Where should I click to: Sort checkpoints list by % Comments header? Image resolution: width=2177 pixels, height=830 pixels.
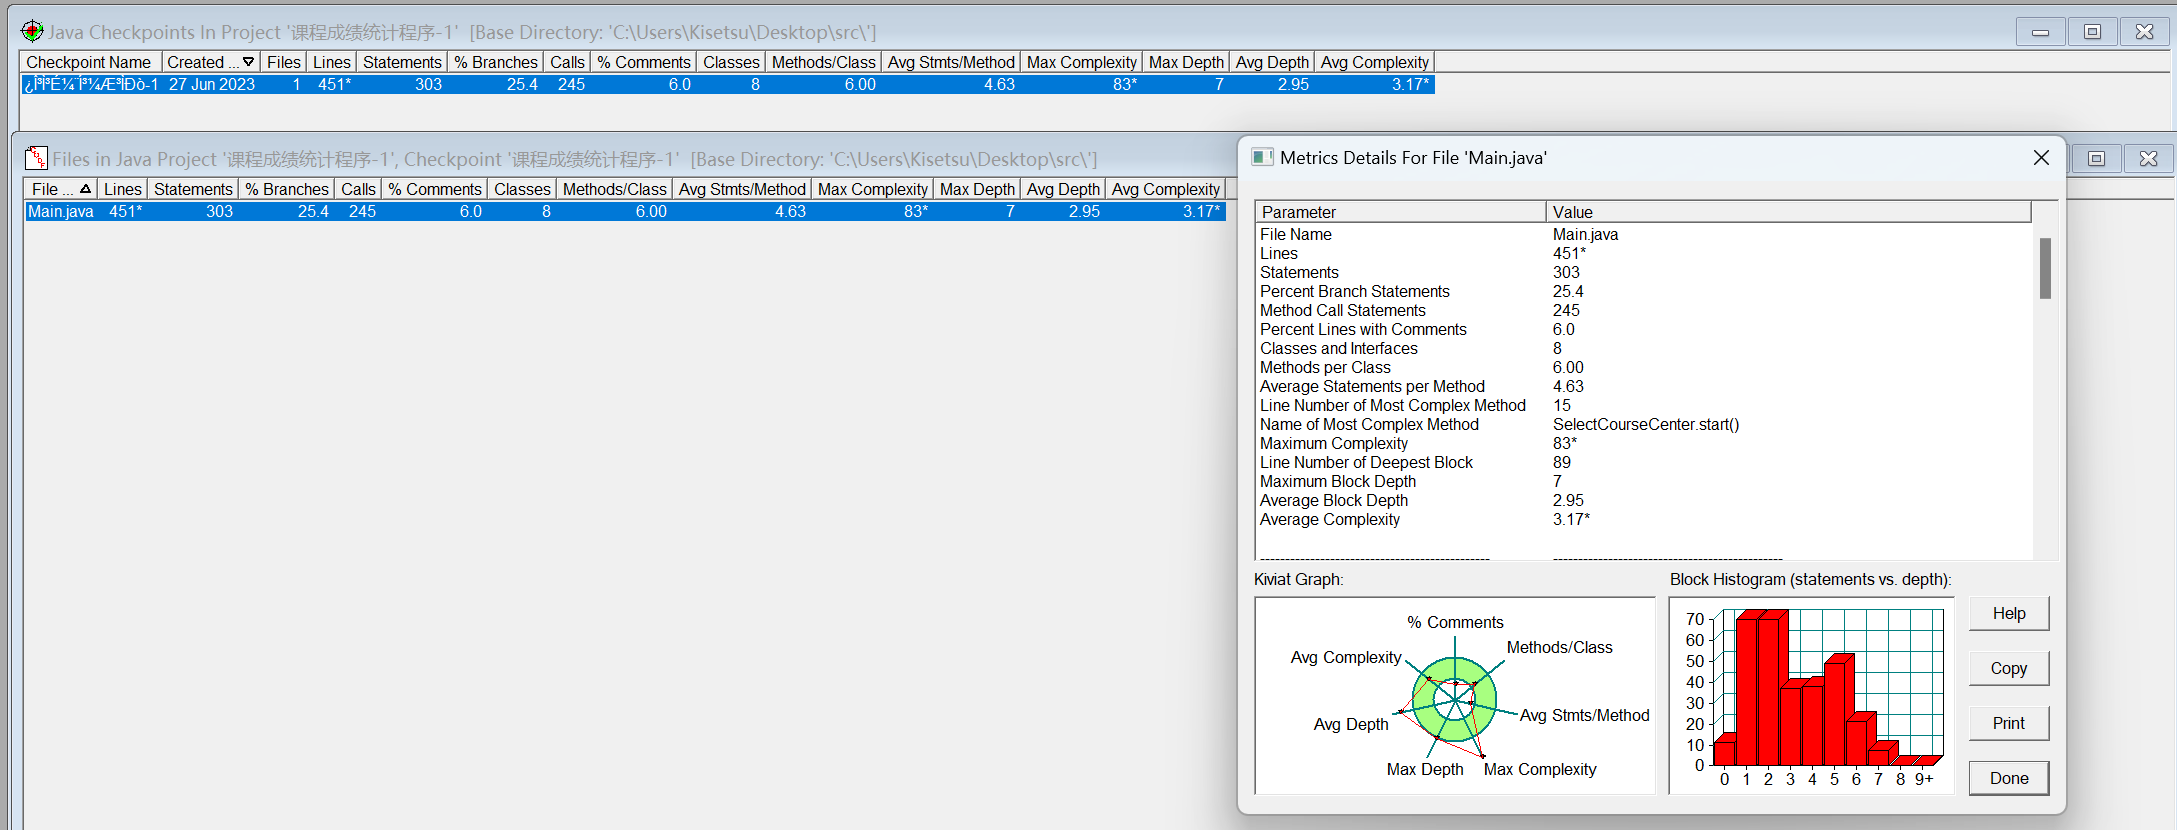tap(643, 62)
